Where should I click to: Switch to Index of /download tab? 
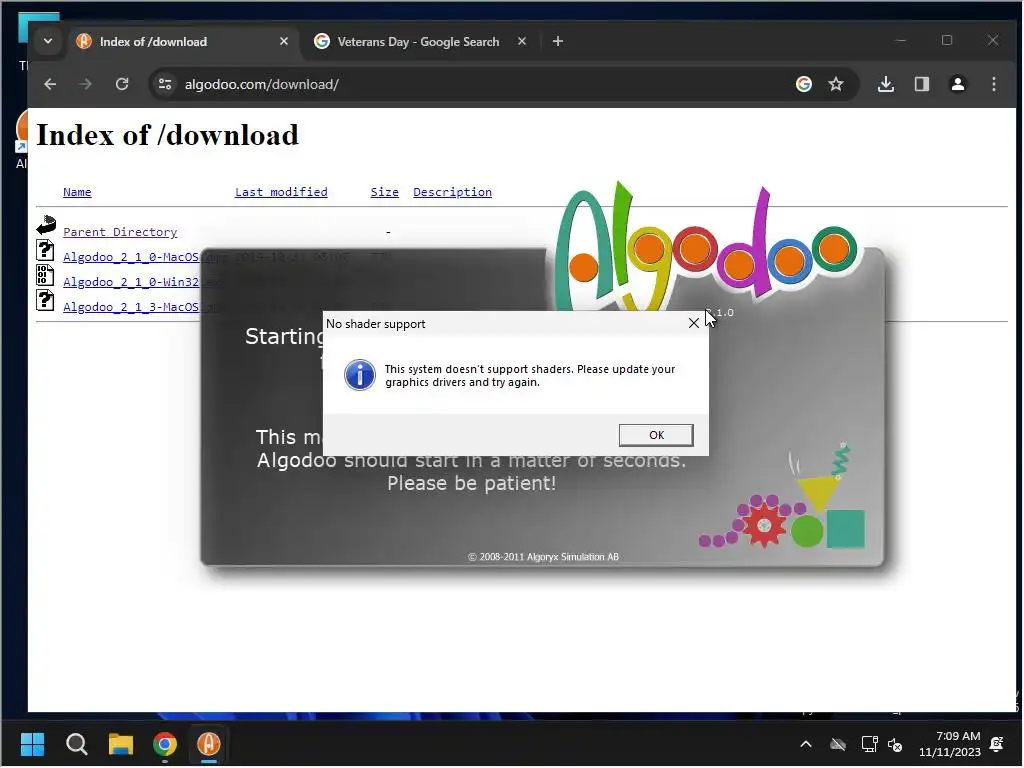click(183, 41)
